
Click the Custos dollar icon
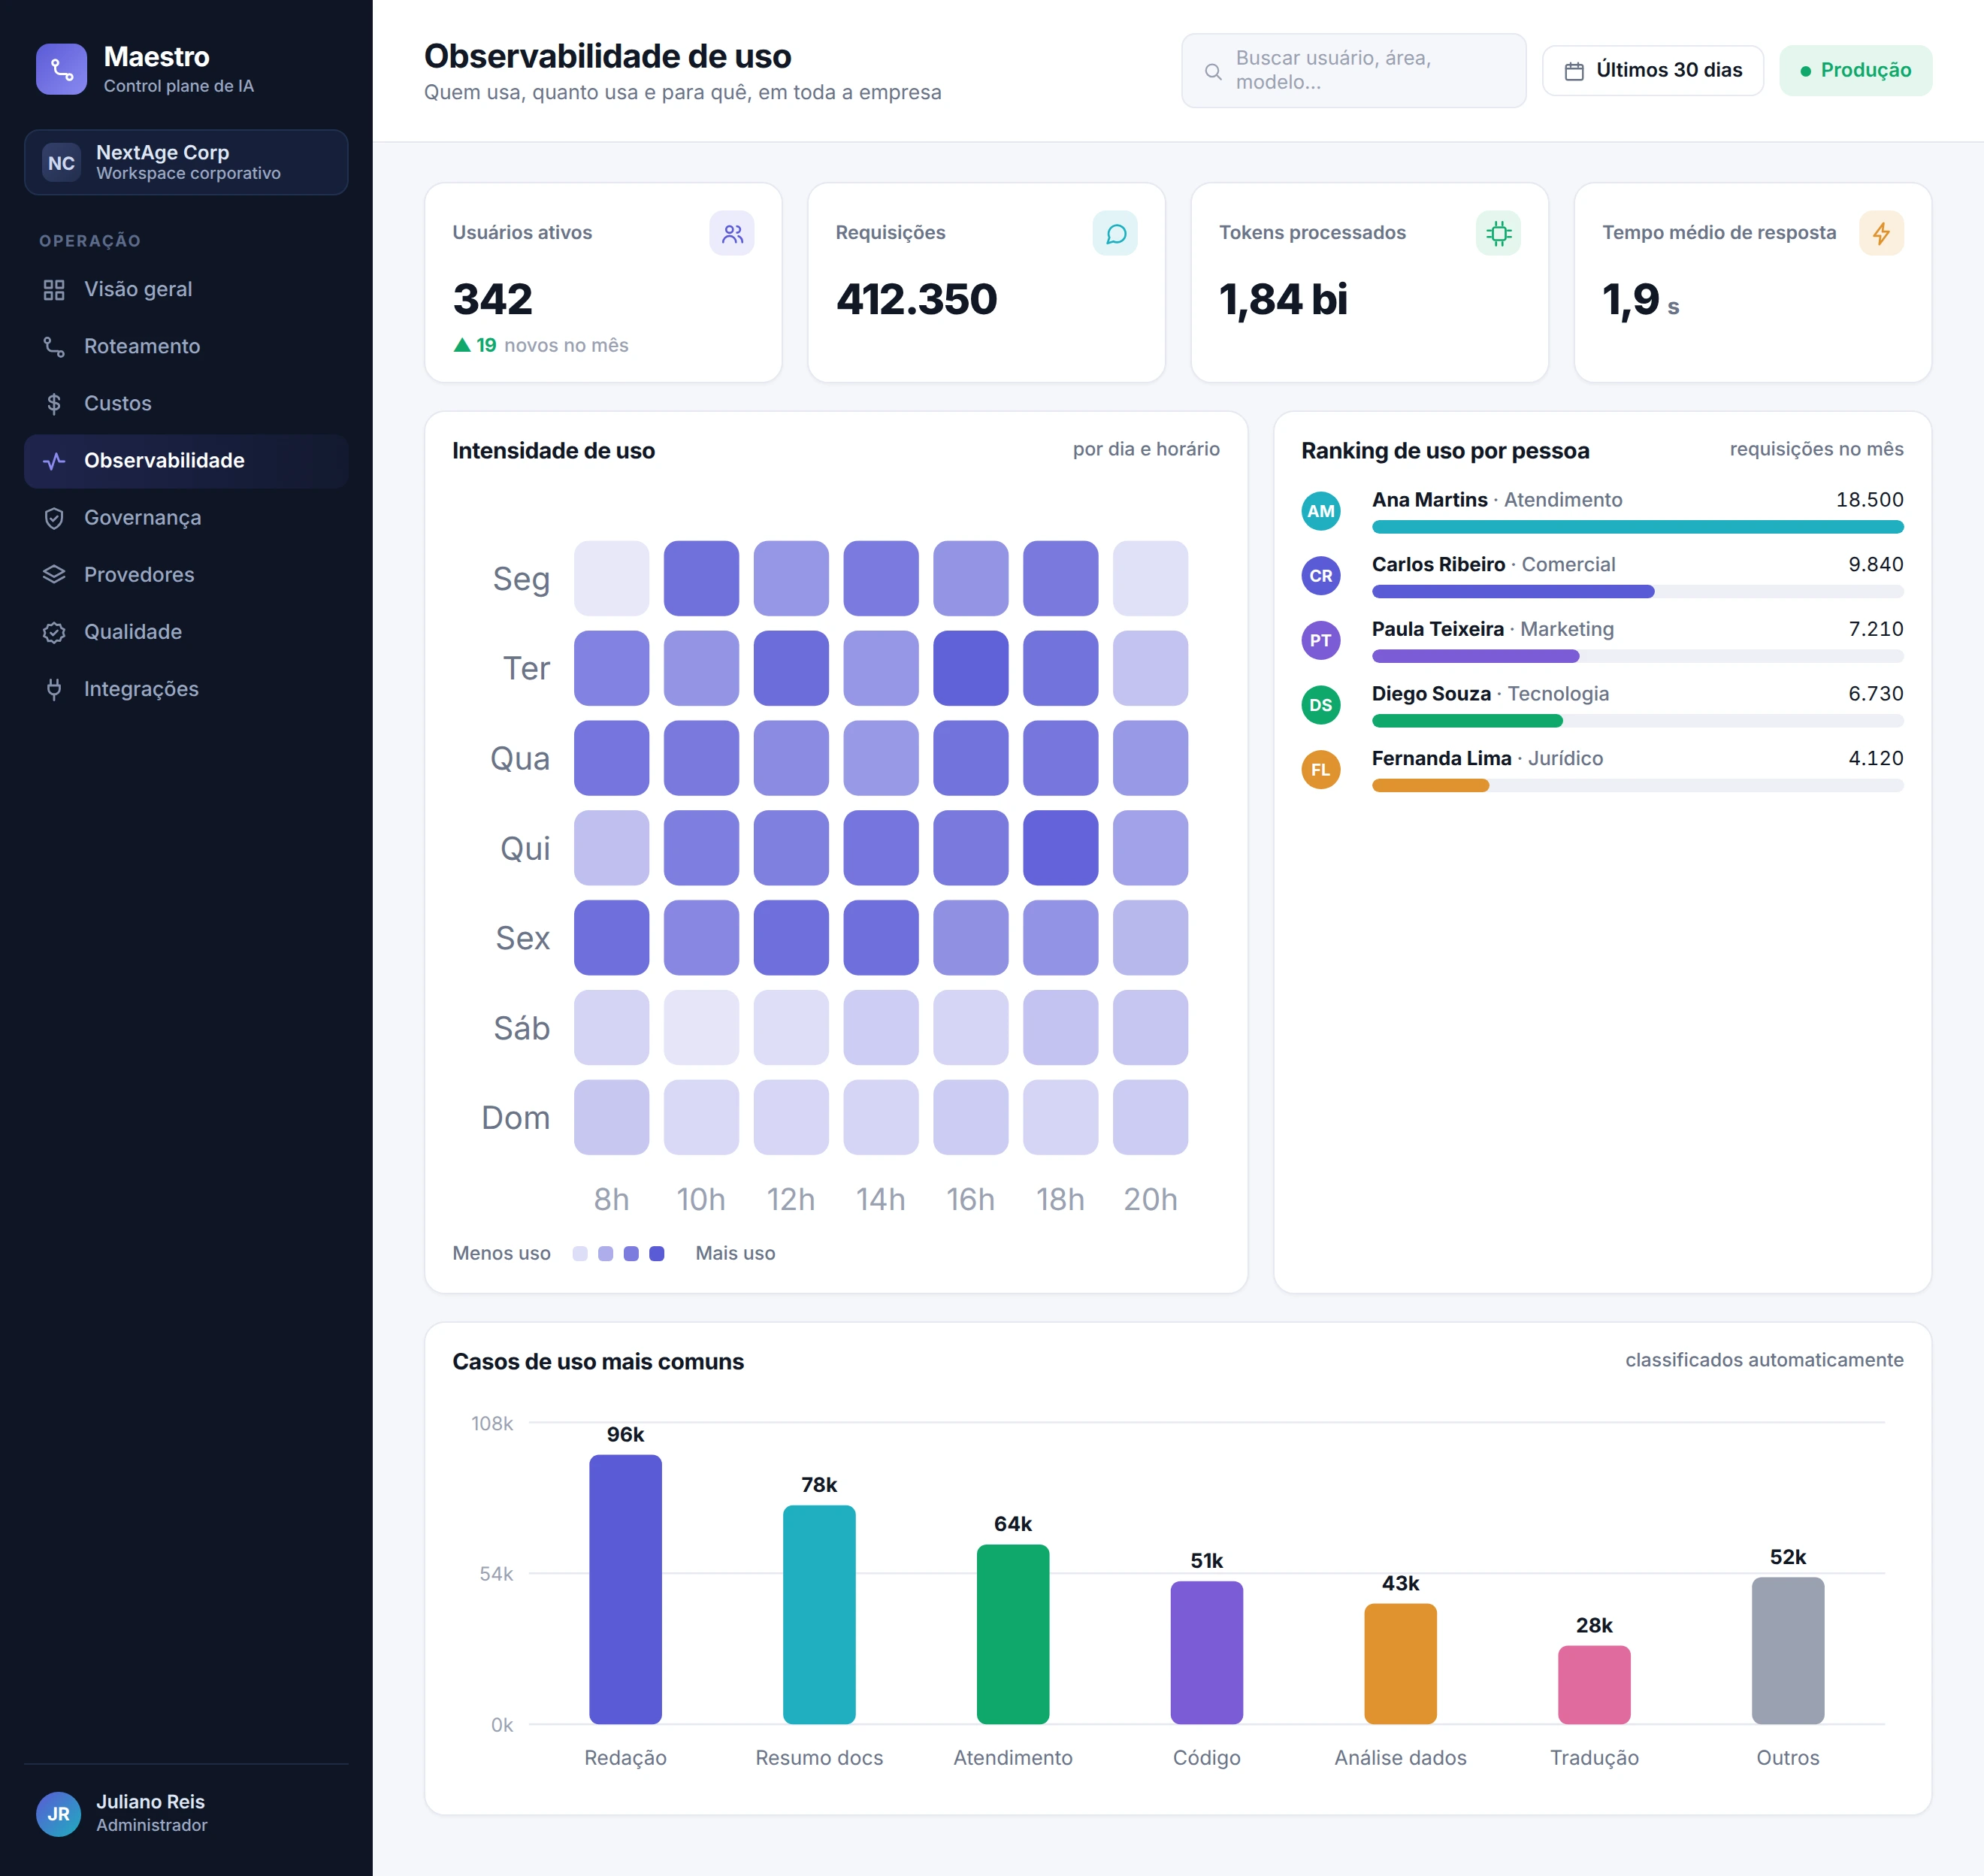coord(54,403)
